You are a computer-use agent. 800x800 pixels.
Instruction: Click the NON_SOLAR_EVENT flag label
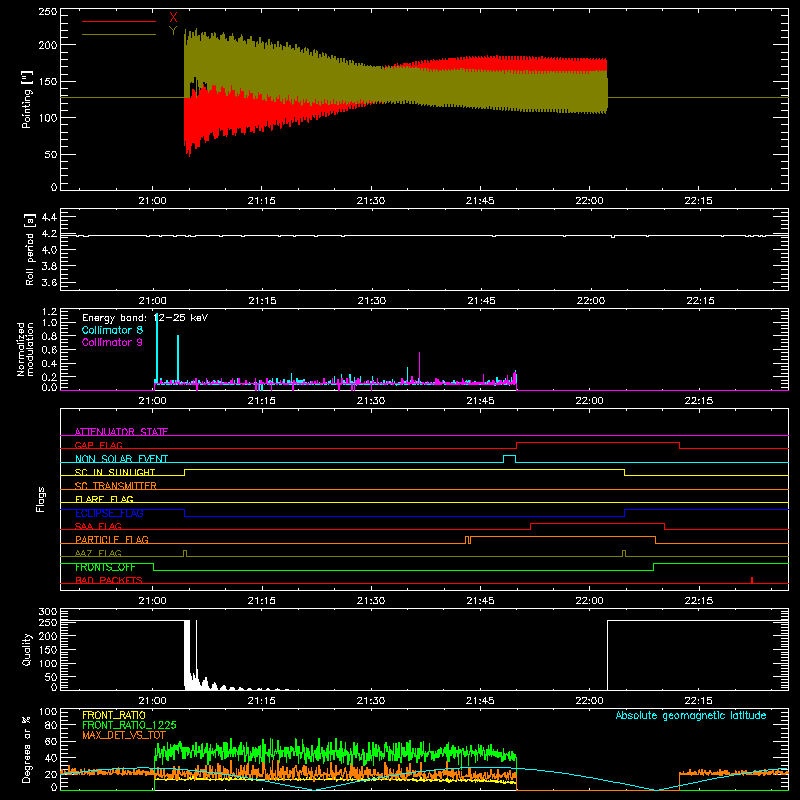point(121,459)
